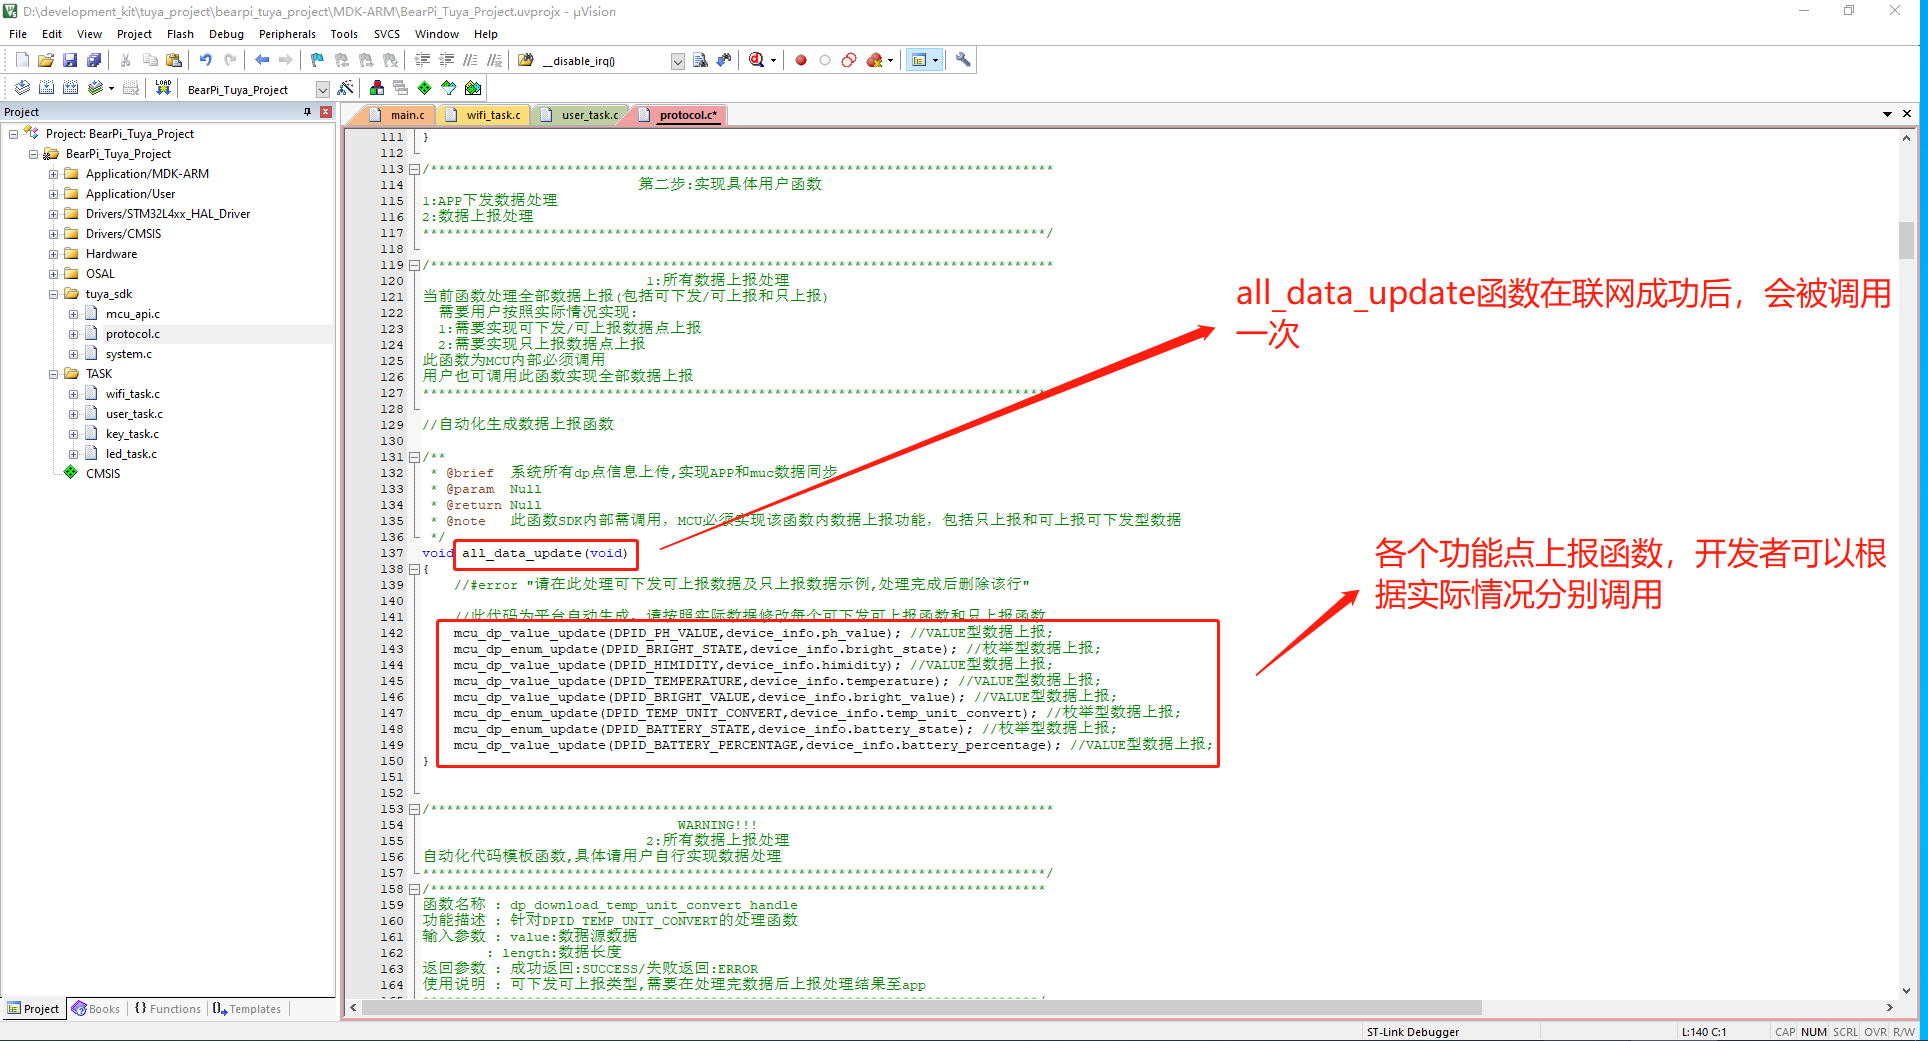The image size is (1928, 1041).
Task: Click the Save file toolbar icon
Action: click(70, 60)
